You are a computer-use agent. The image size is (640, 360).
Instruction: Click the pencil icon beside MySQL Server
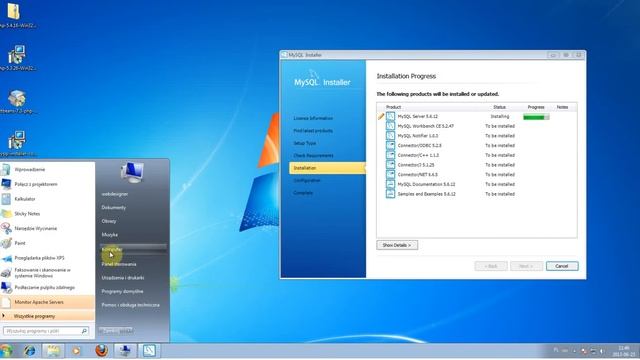(x=381, y=116)
